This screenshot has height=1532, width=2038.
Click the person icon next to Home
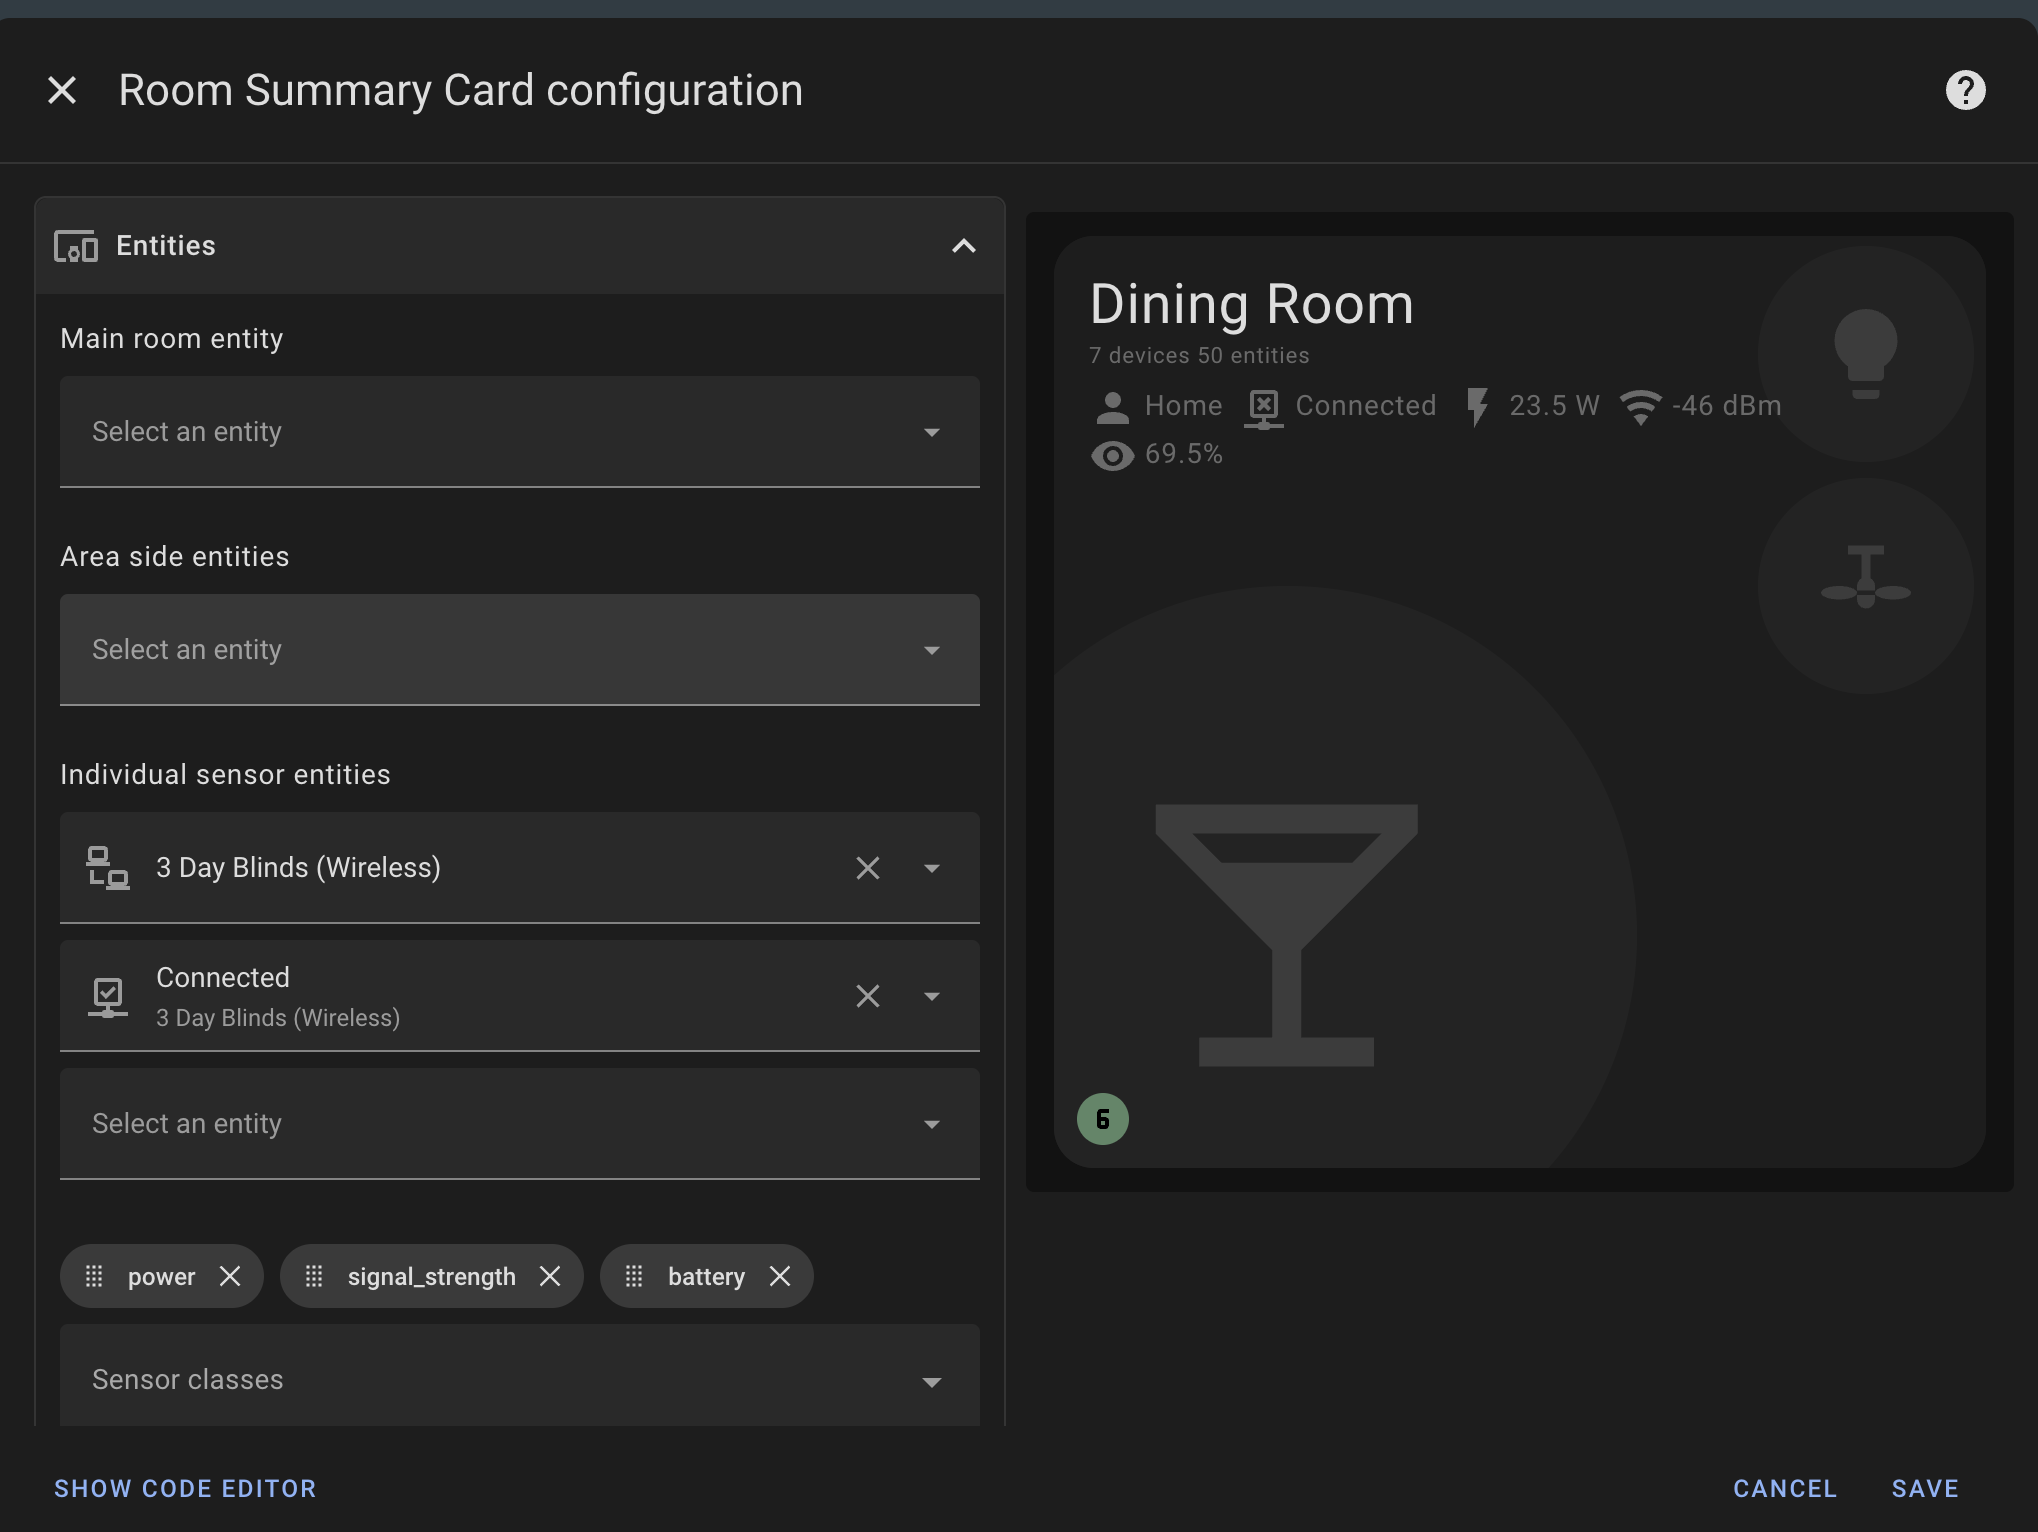[x=1111, y=405]
